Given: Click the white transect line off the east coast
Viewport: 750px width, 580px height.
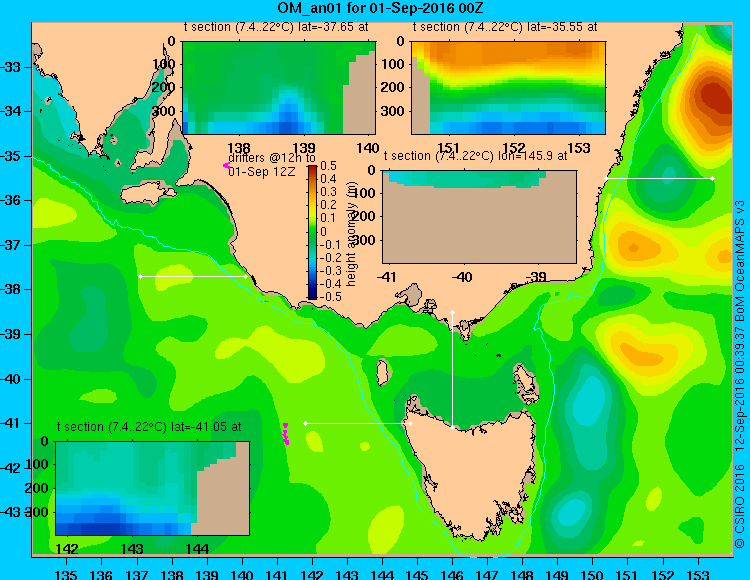Looking at the screenshot, I should (x=660, y=178).
